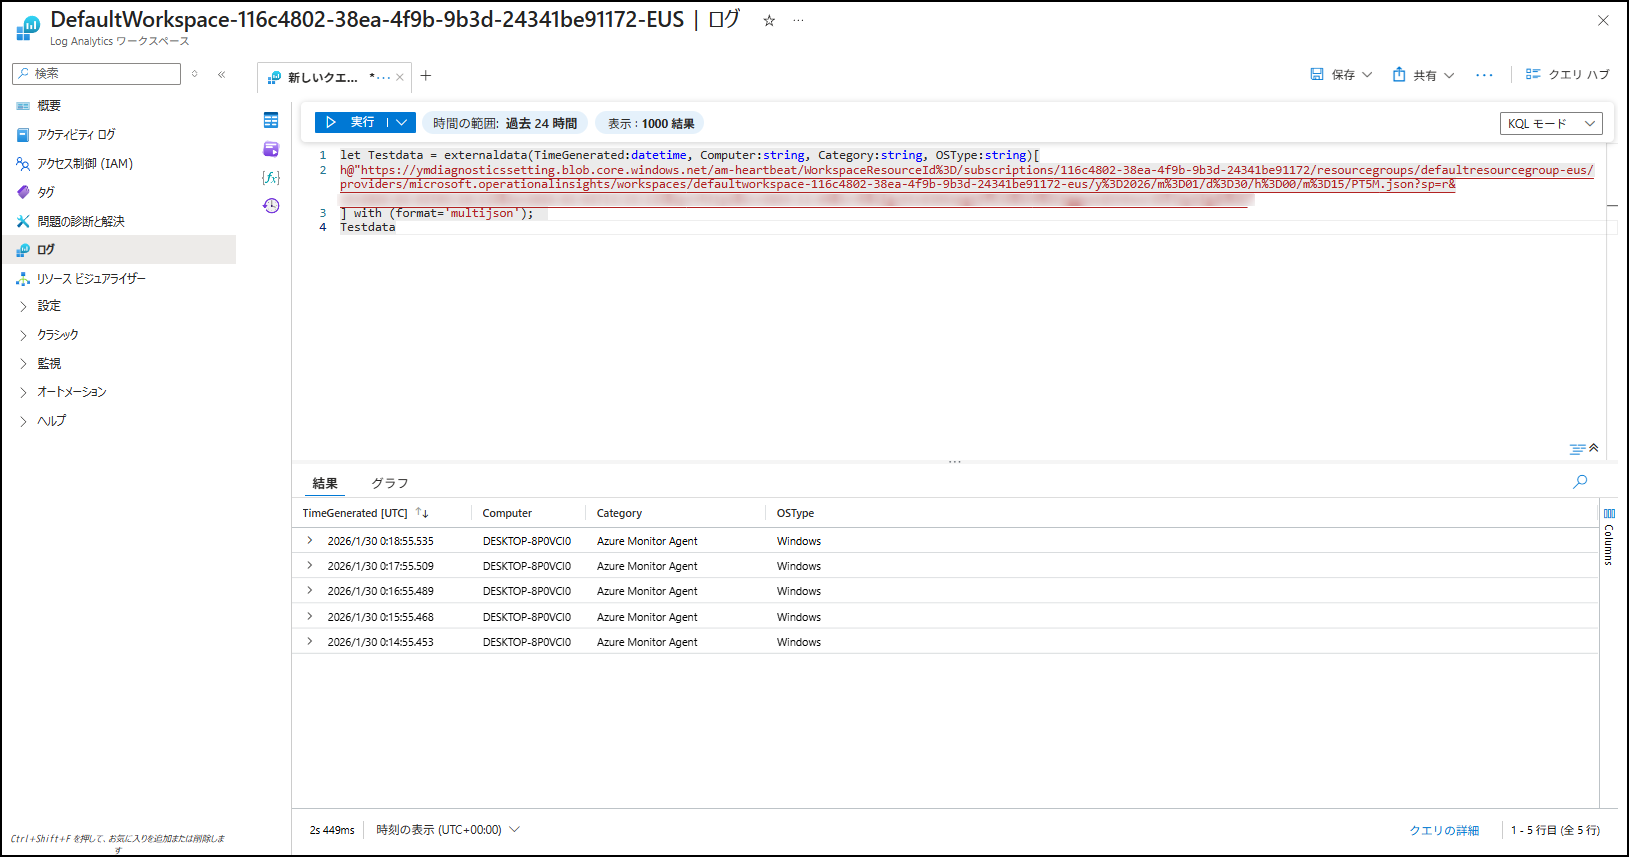Screen dimensions: 1629x857
Task: Select ログ in the sidebar
Action: pyautogui.click(x=119, y=250)
